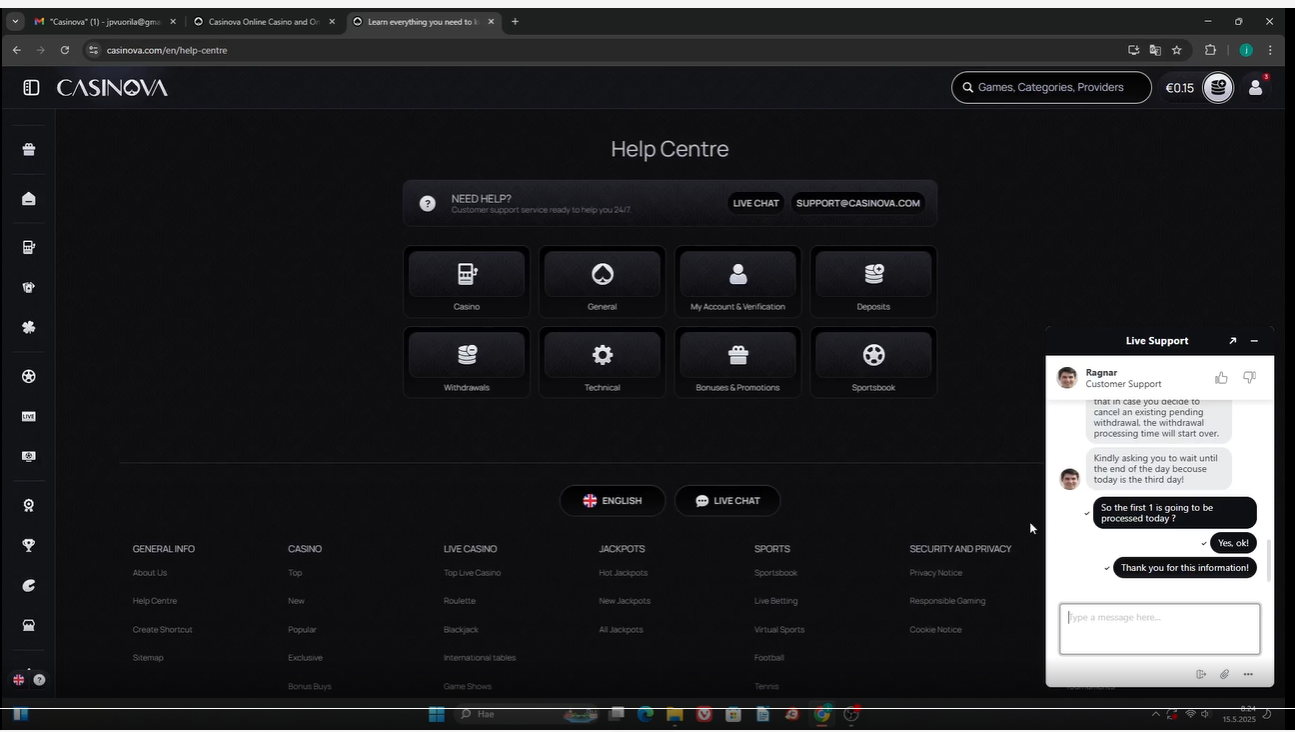Click the support@casinova.com email button
The width and height of the screenshot is (1295, 732).
858,203
